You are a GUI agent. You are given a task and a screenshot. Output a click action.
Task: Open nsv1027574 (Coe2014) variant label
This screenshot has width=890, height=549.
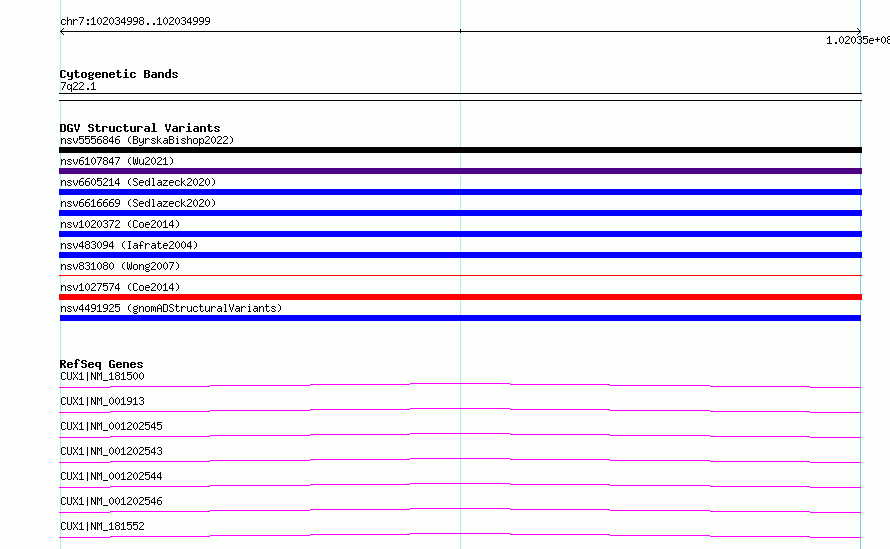pyautogui.click(x=120, y=287)
